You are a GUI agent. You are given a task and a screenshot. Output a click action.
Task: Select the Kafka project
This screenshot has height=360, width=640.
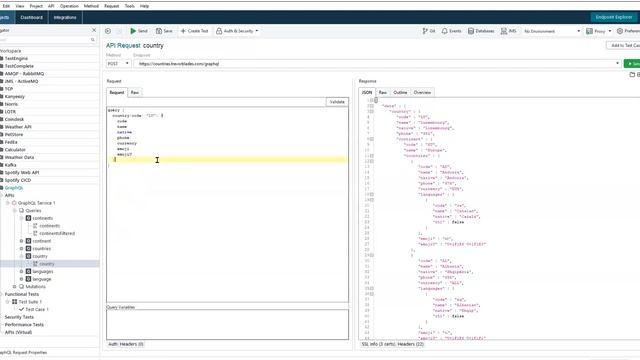click(10, 165)
